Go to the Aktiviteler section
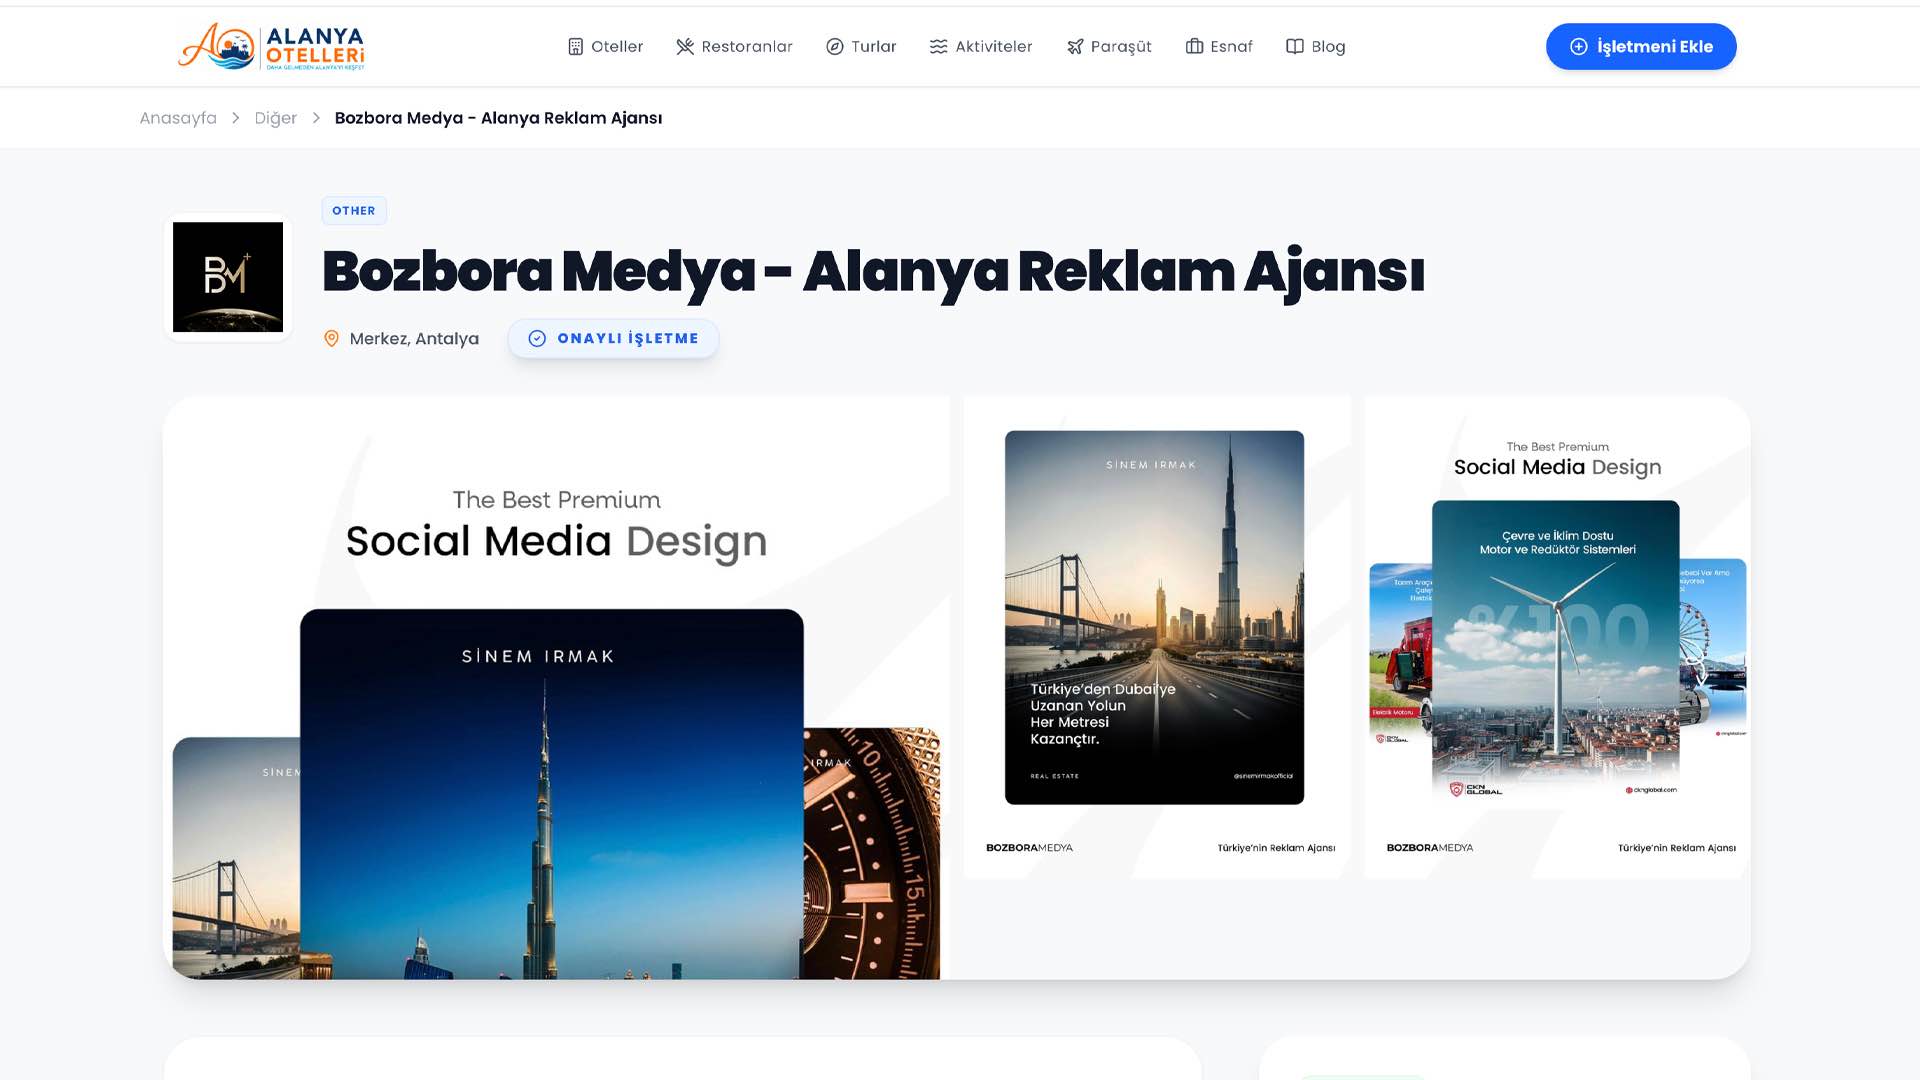 (x=981, y=47)
